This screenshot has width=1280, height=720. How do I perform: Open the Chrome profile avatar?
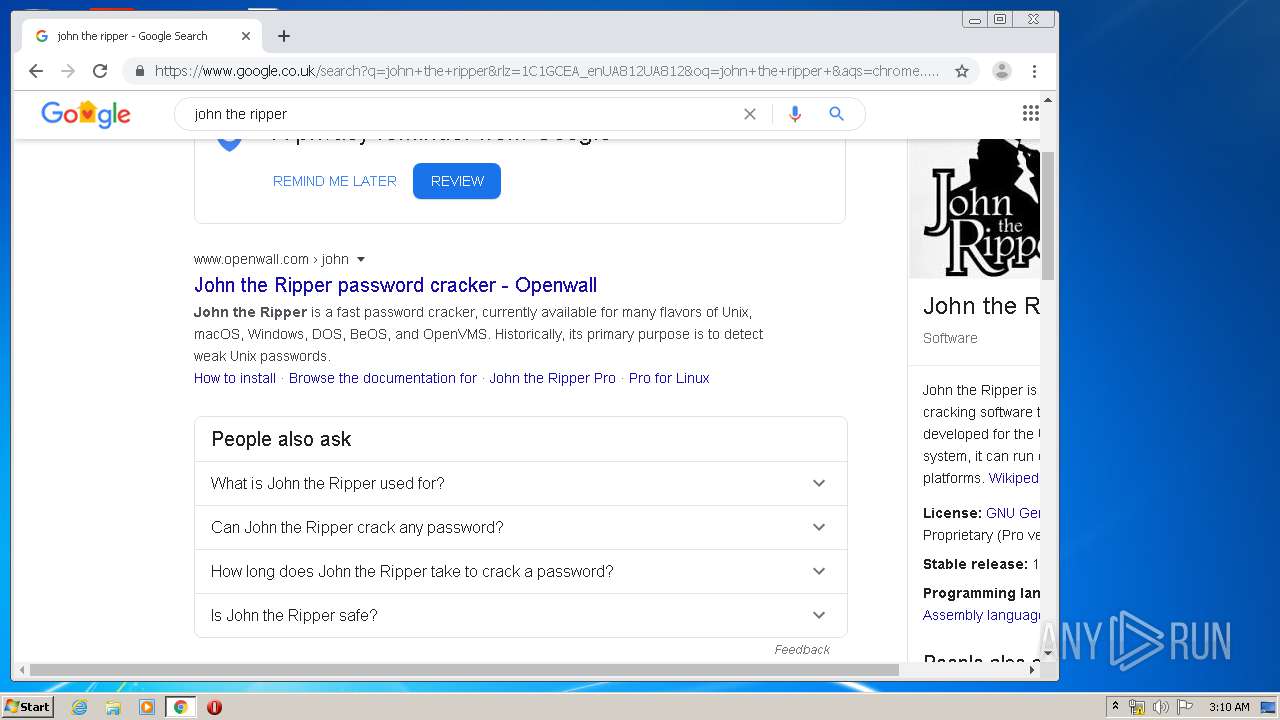click(1001, 71)
